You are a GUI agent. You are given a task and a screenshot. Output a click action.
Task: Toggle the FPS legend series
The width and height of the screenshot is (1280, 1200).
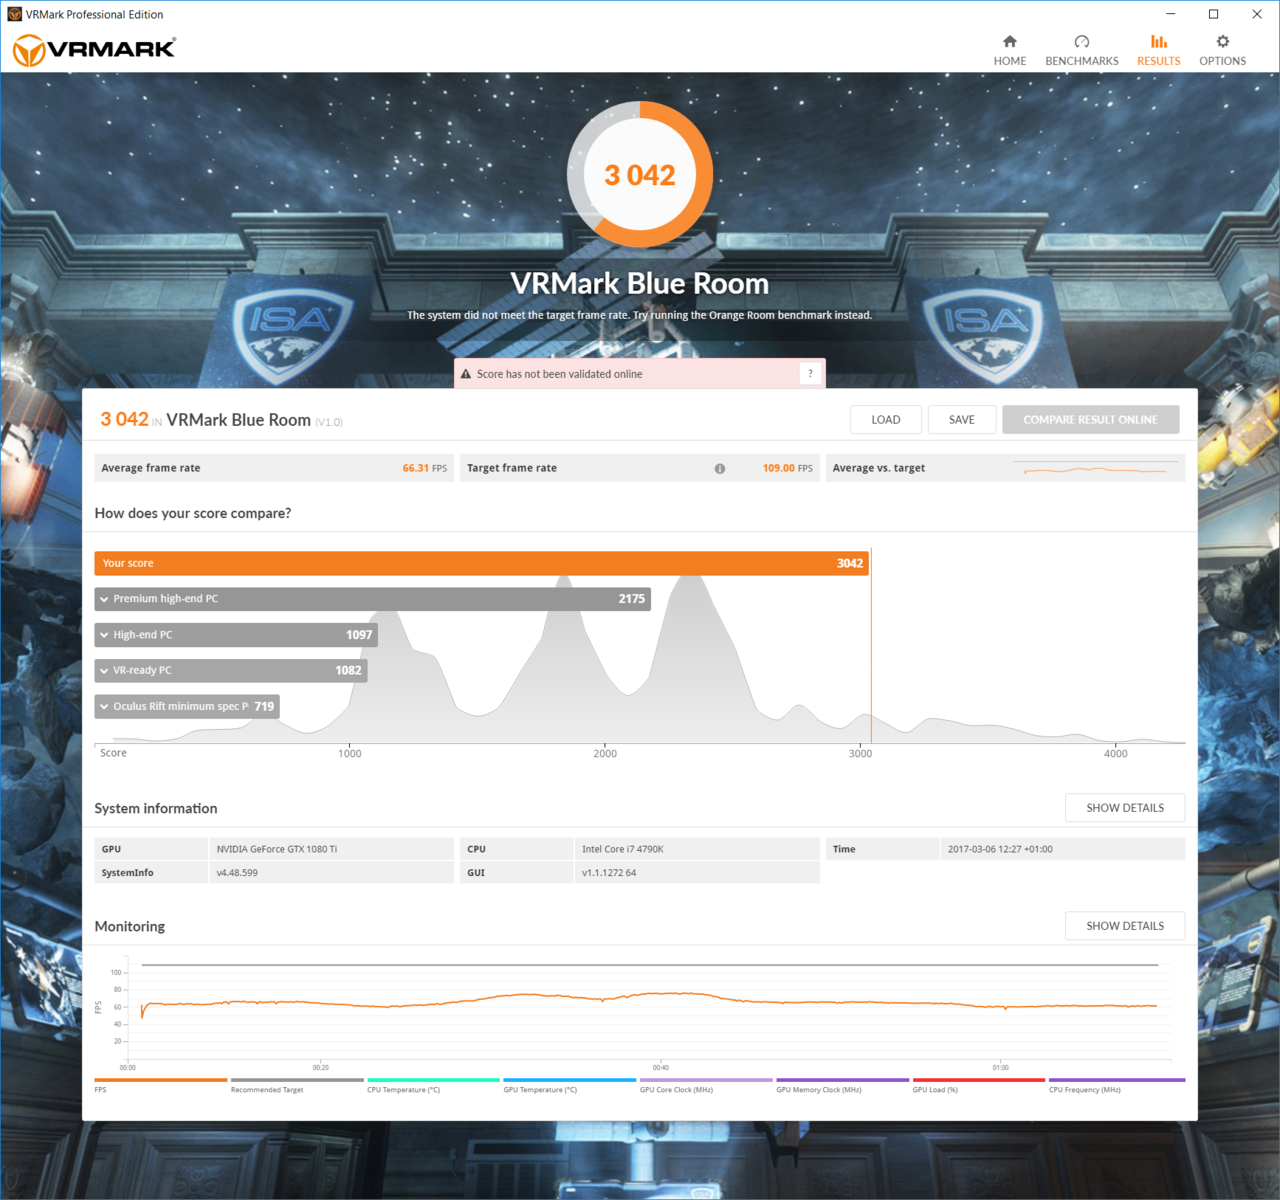tap(161, 1086)
